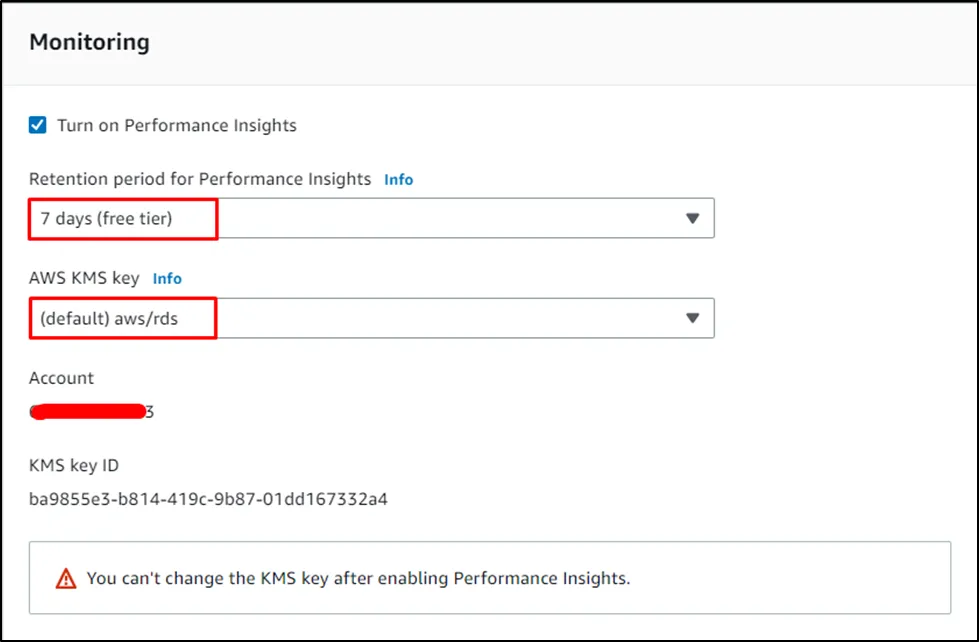
Task: Click the "Retention period for Performance Insights" label
Action: tap(200, 179)
